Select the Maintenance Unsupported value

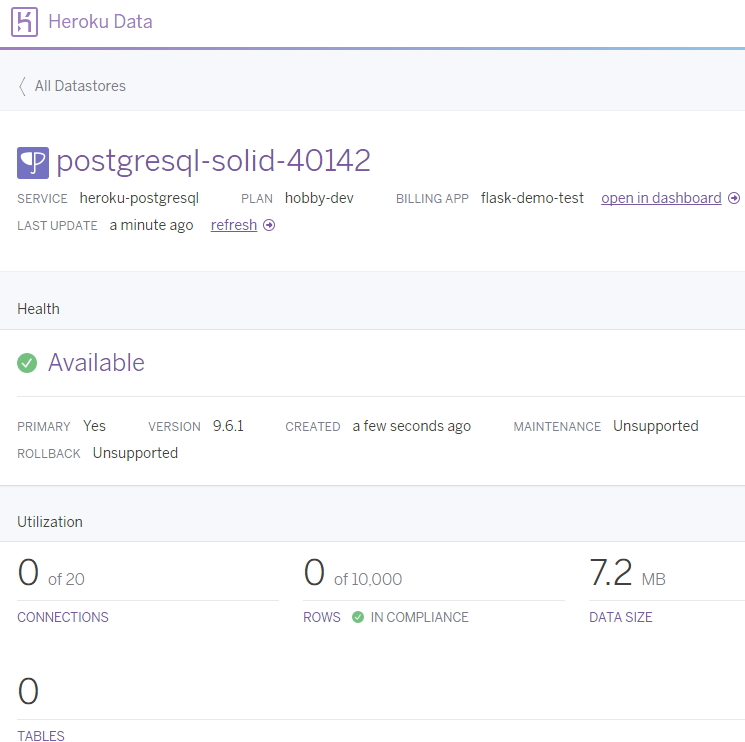(x=656, y=426)
